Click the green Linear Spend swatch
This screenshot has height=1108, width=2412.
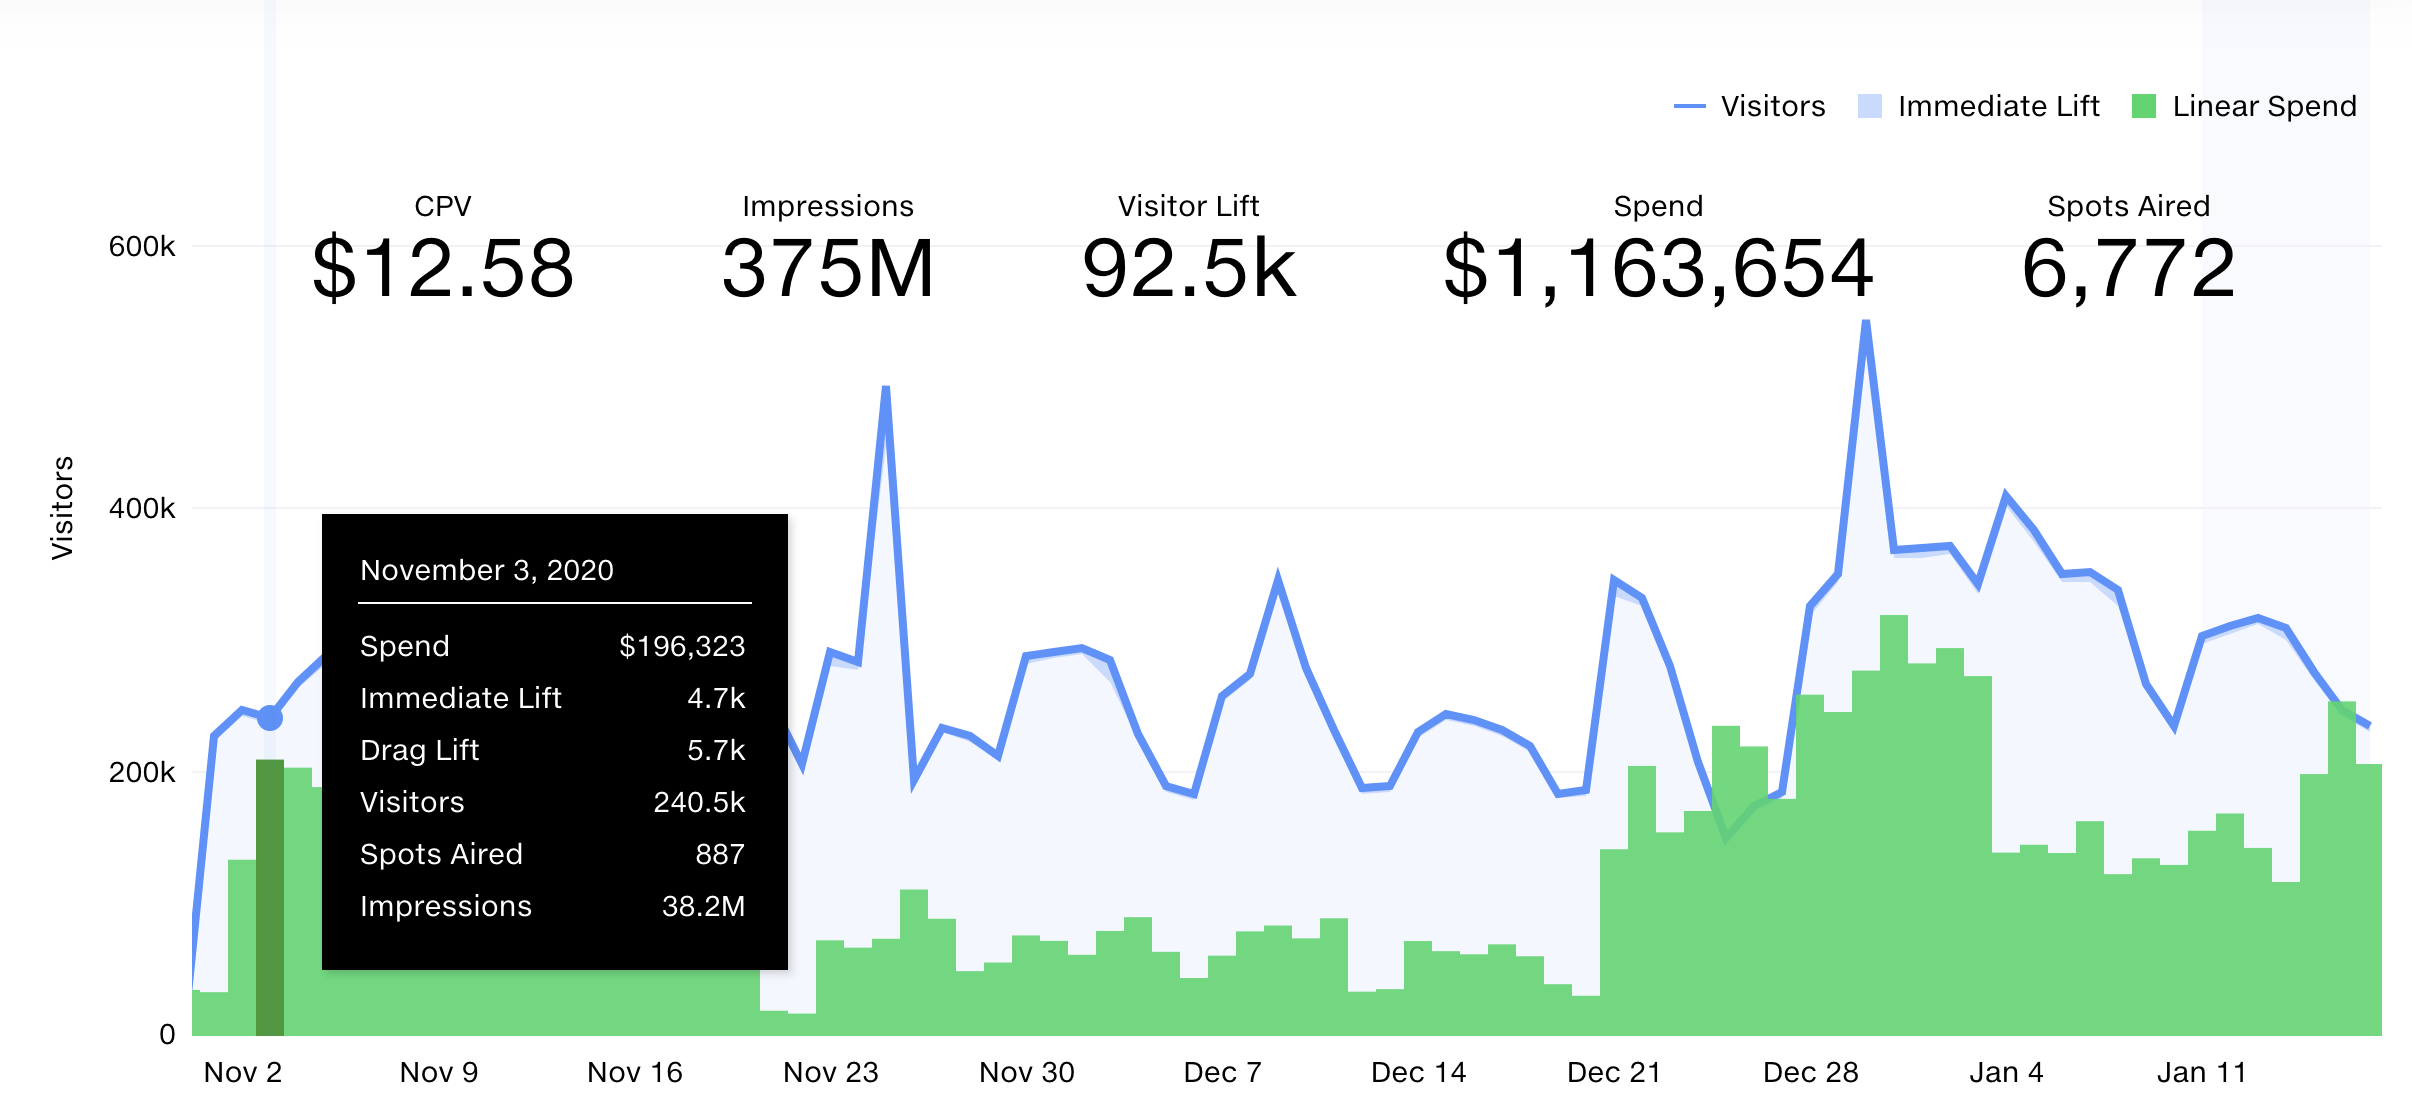click(2143, 106)
